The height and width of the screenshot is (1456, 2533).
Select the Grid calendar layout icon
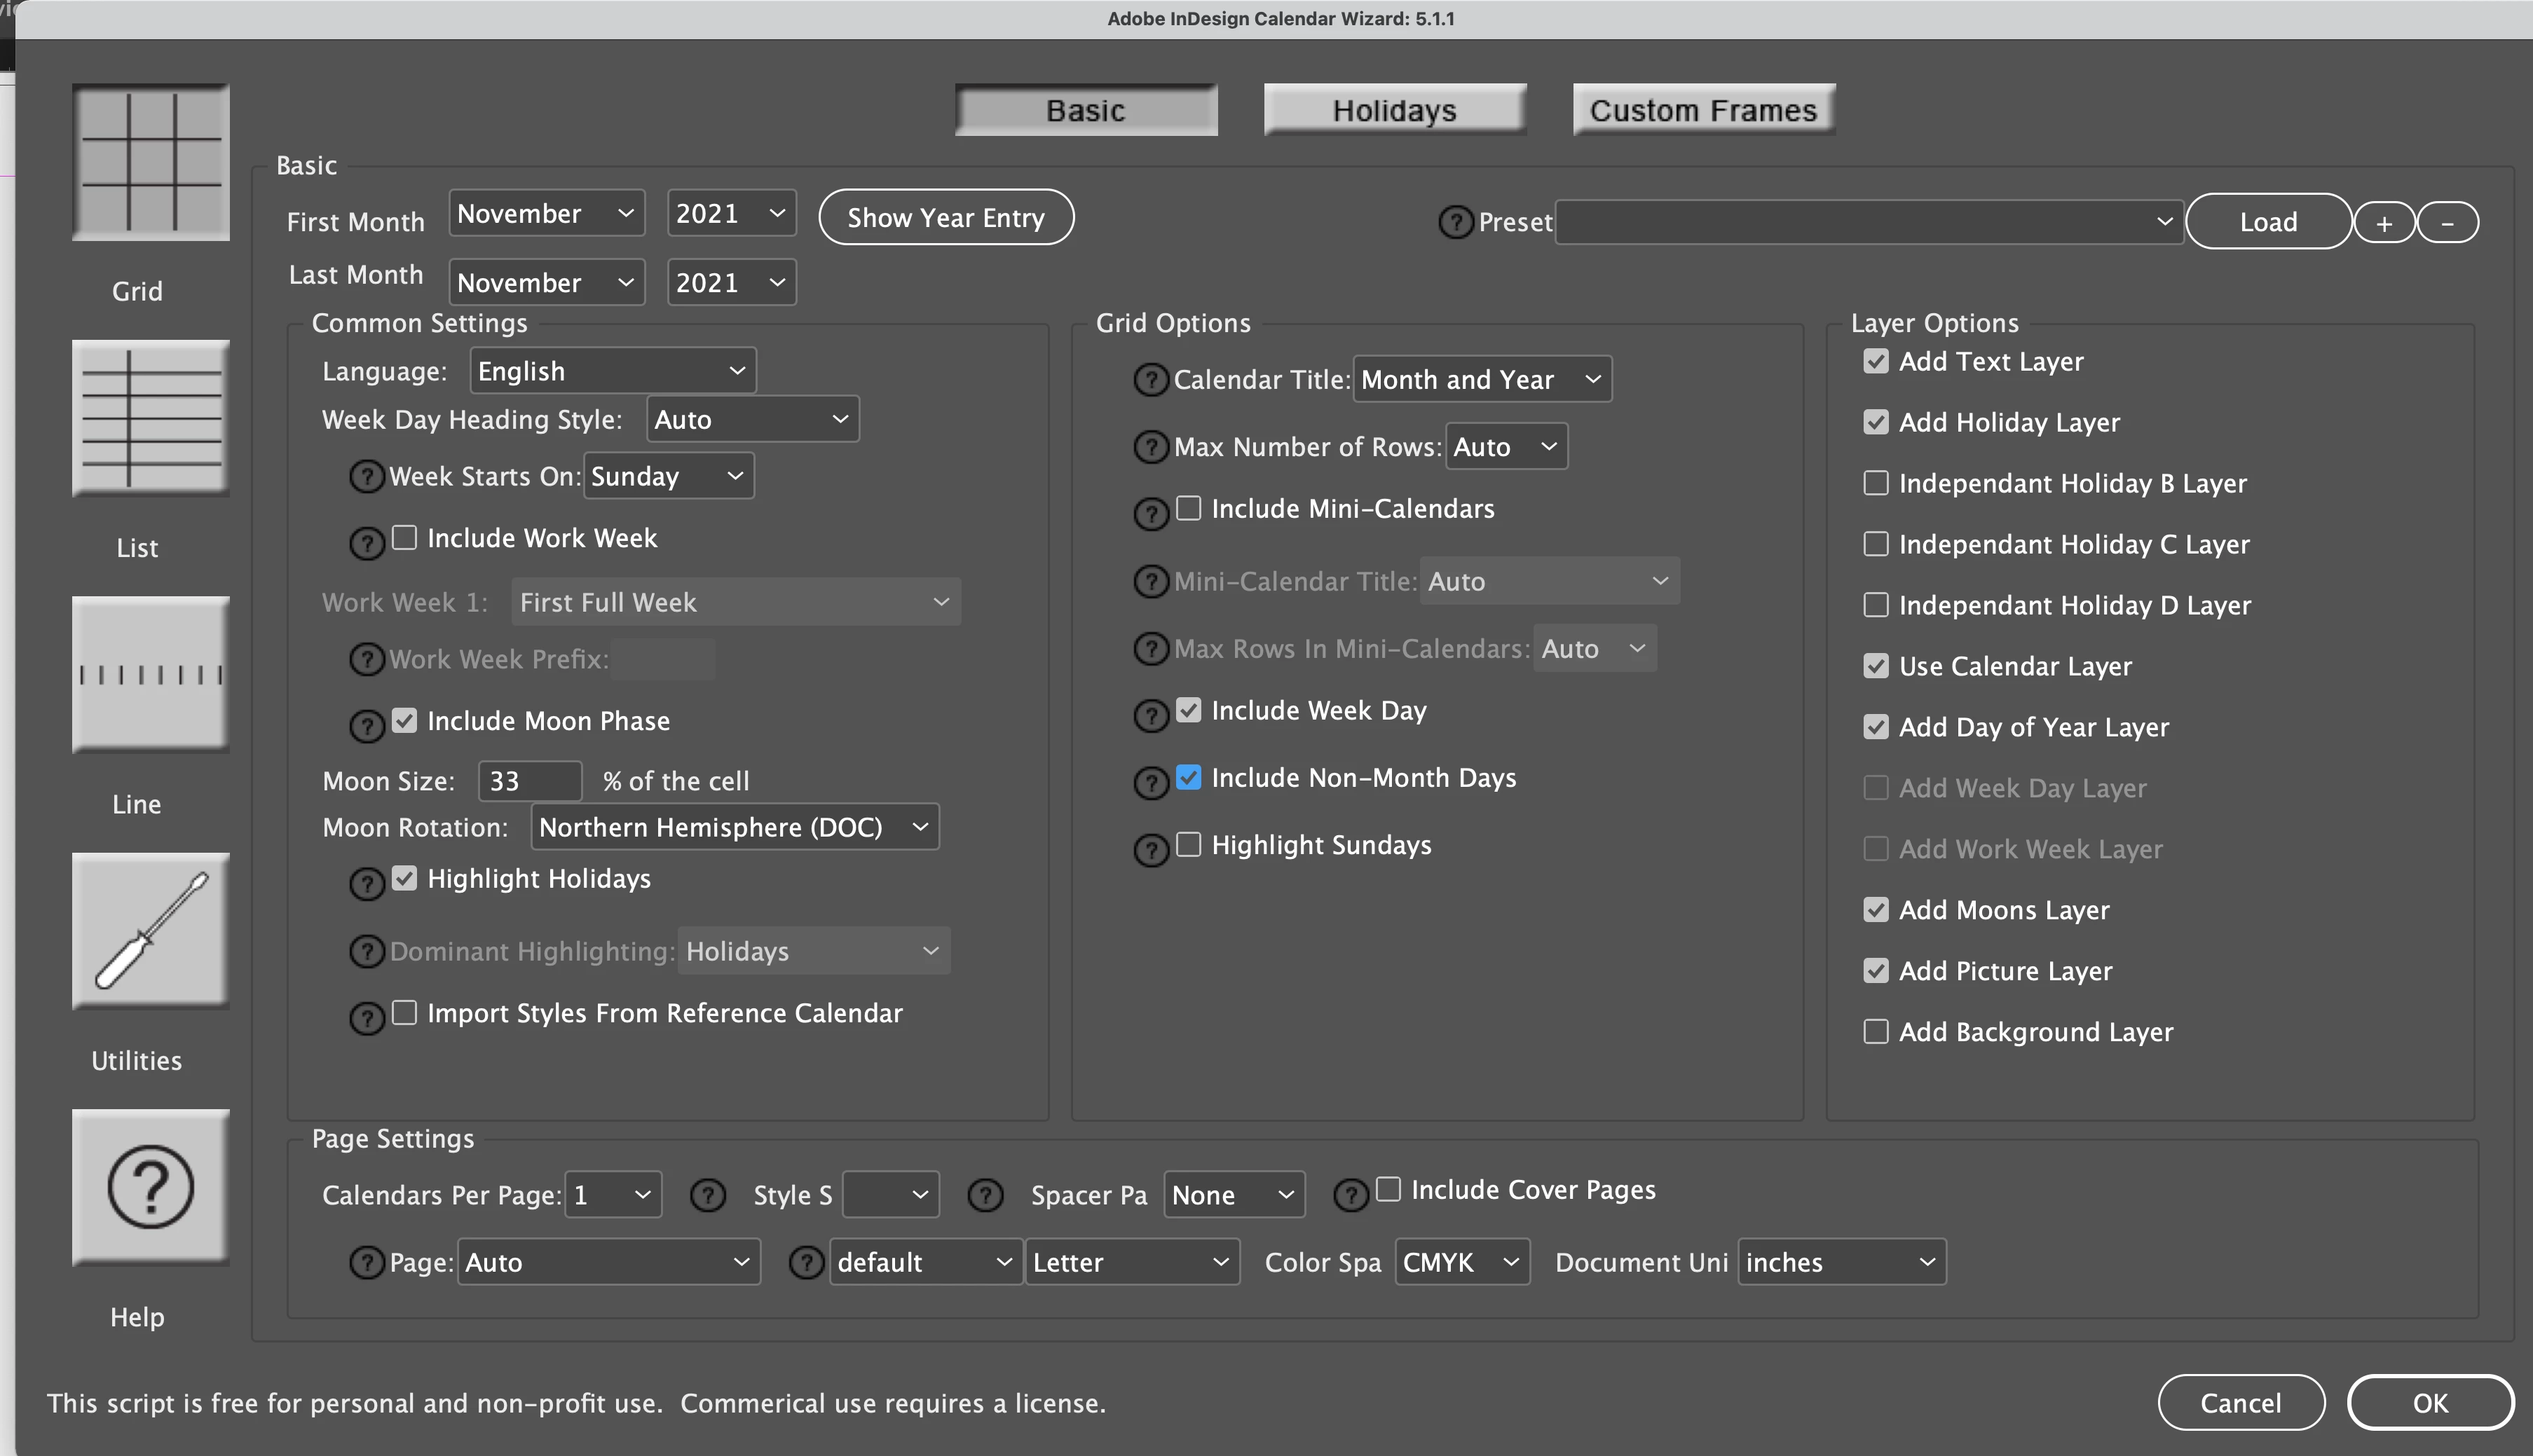pos(150,162)
